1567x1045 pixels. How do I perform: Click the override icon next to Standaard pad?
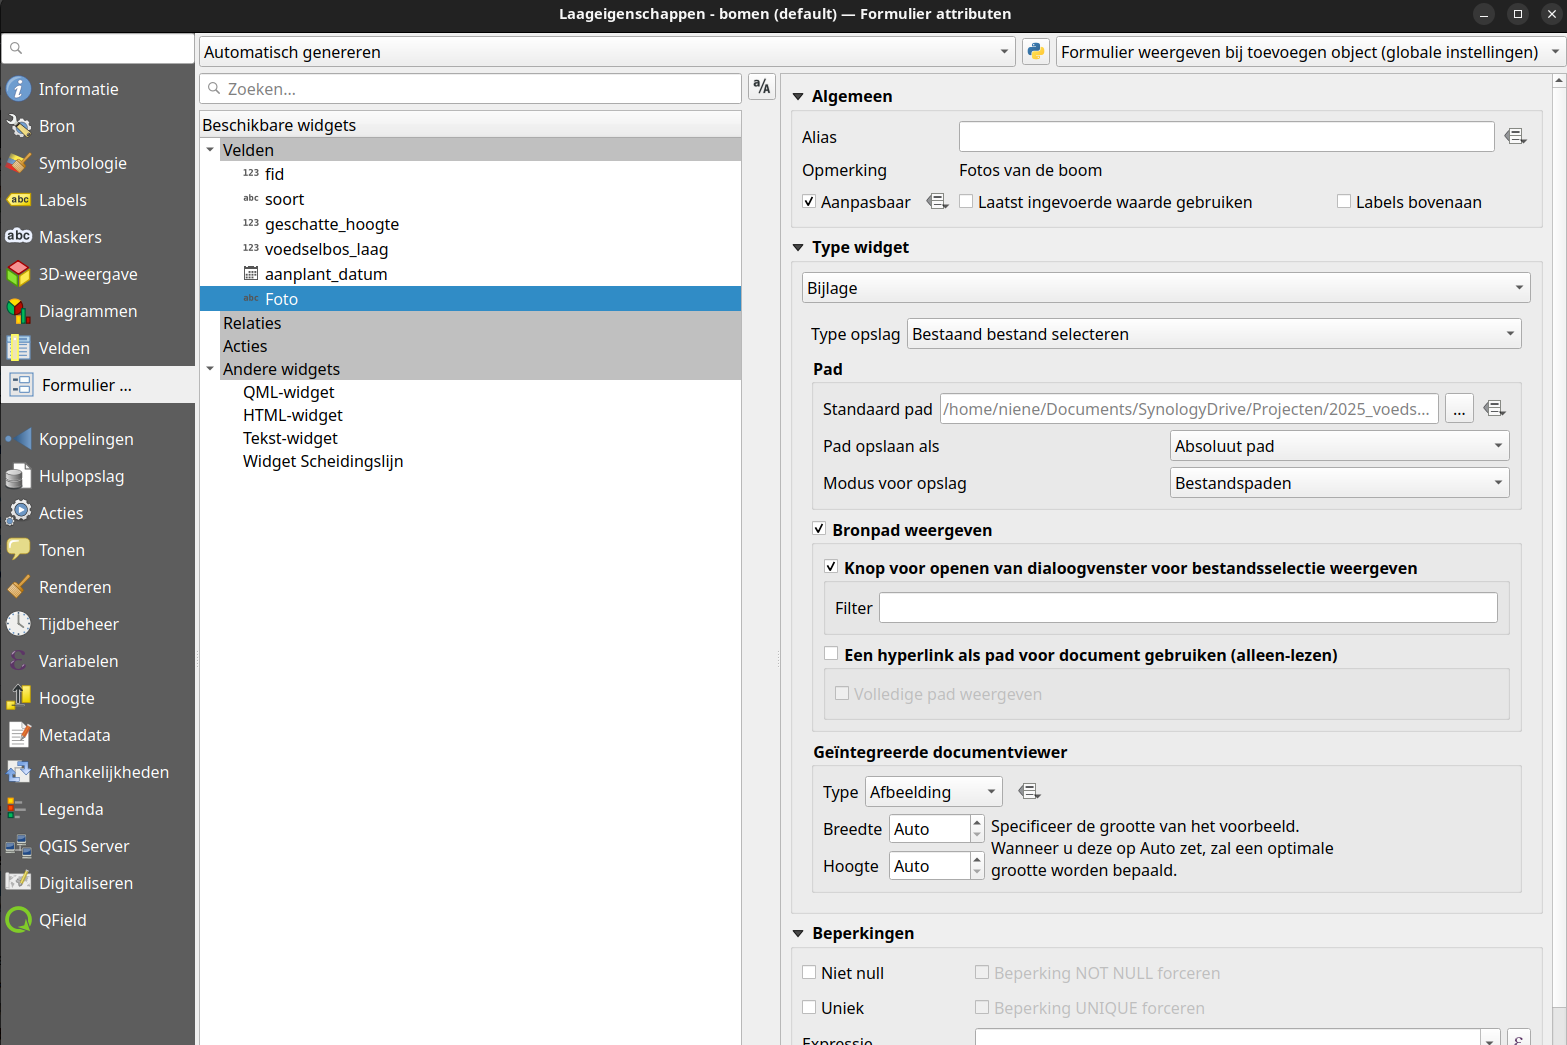pos(1494,408)
